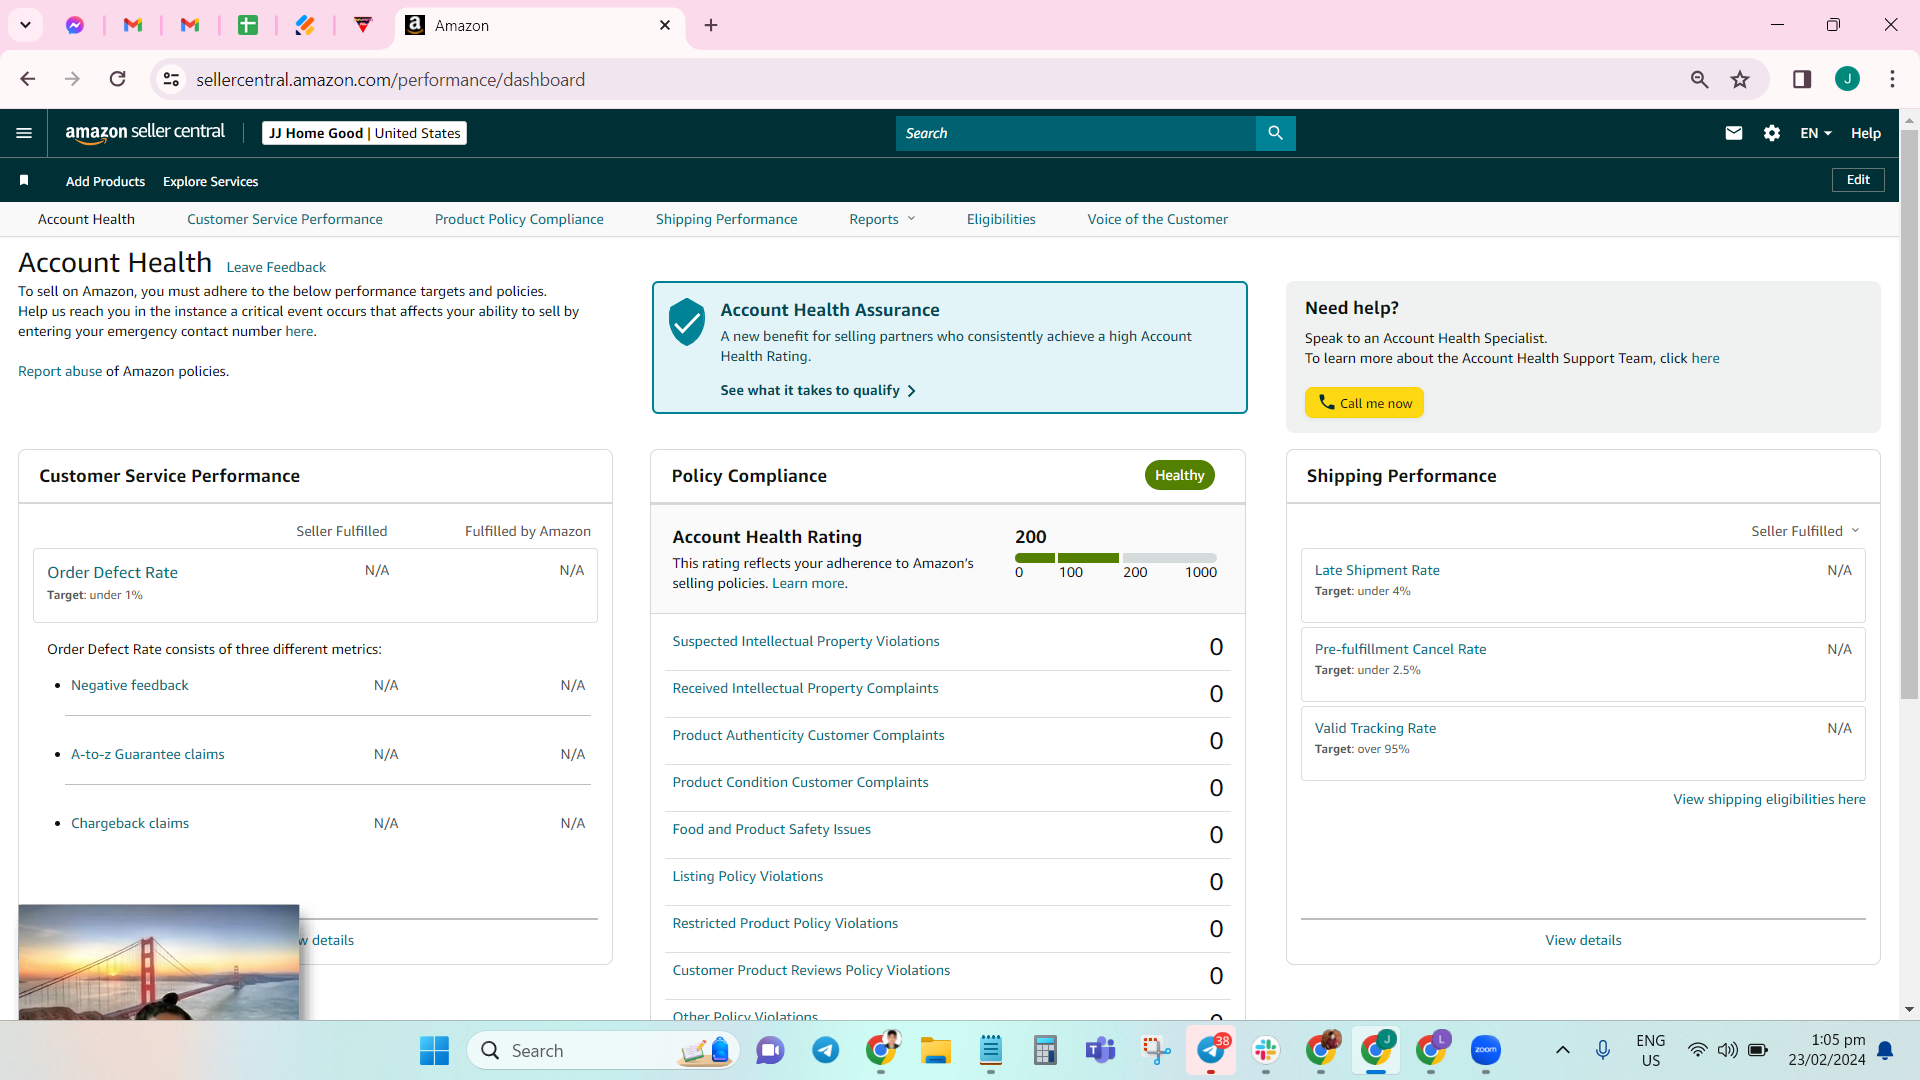Open Microsoft Teams from the taskbar
The width and height of the screenshot is (1920, 1080).
click(x=1100, y=1050)
